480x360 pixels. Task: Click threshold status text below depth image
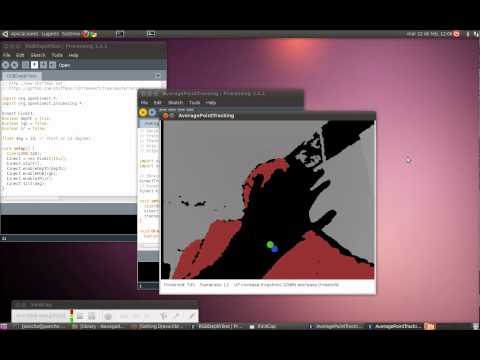(x=251, y=285)
